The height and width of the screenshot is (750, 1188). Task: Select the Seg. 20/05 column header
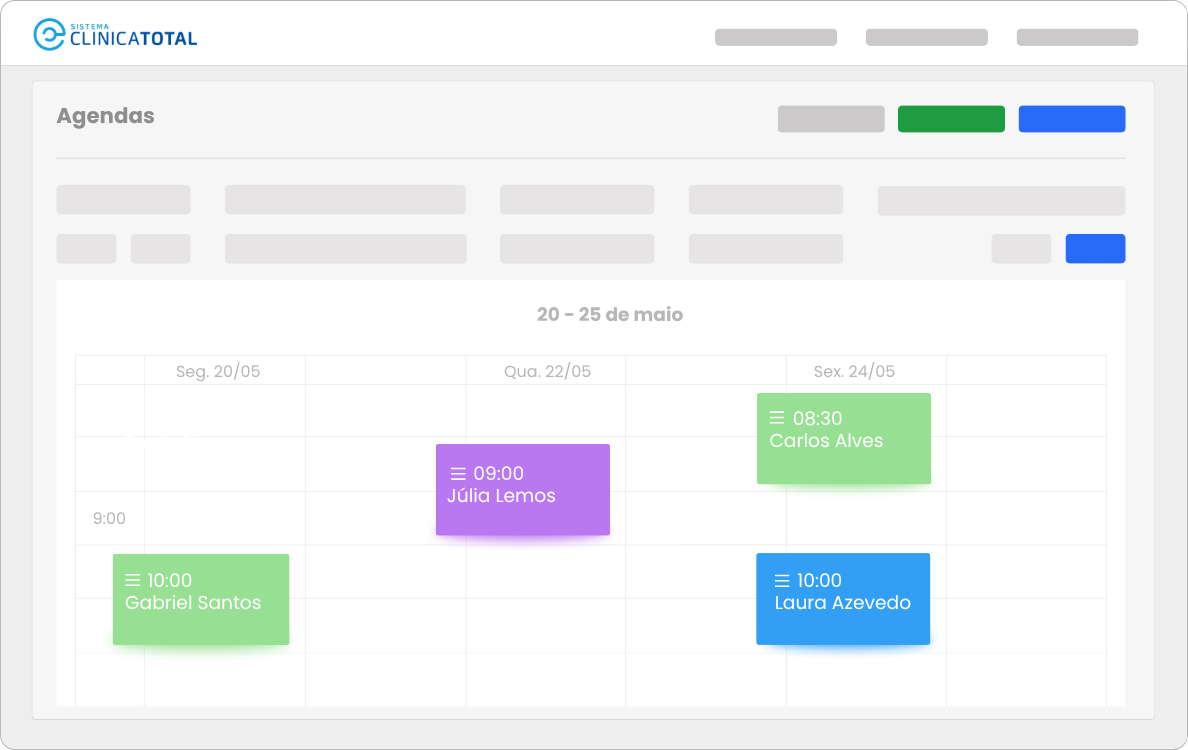coord(218,371)
